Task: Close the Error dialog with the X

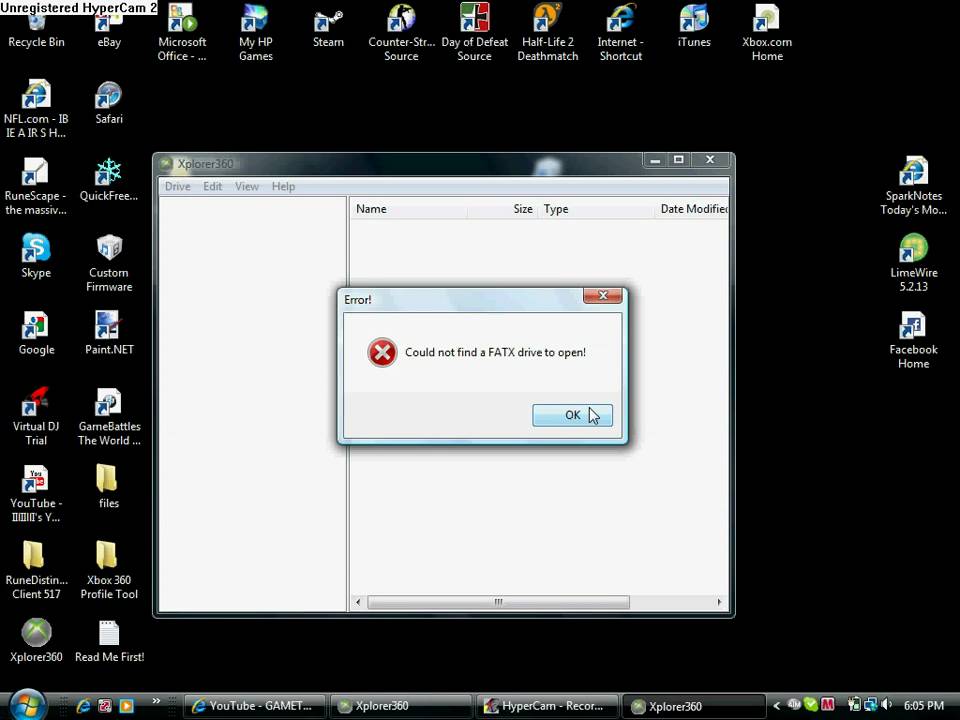Action: click(602, 296)
